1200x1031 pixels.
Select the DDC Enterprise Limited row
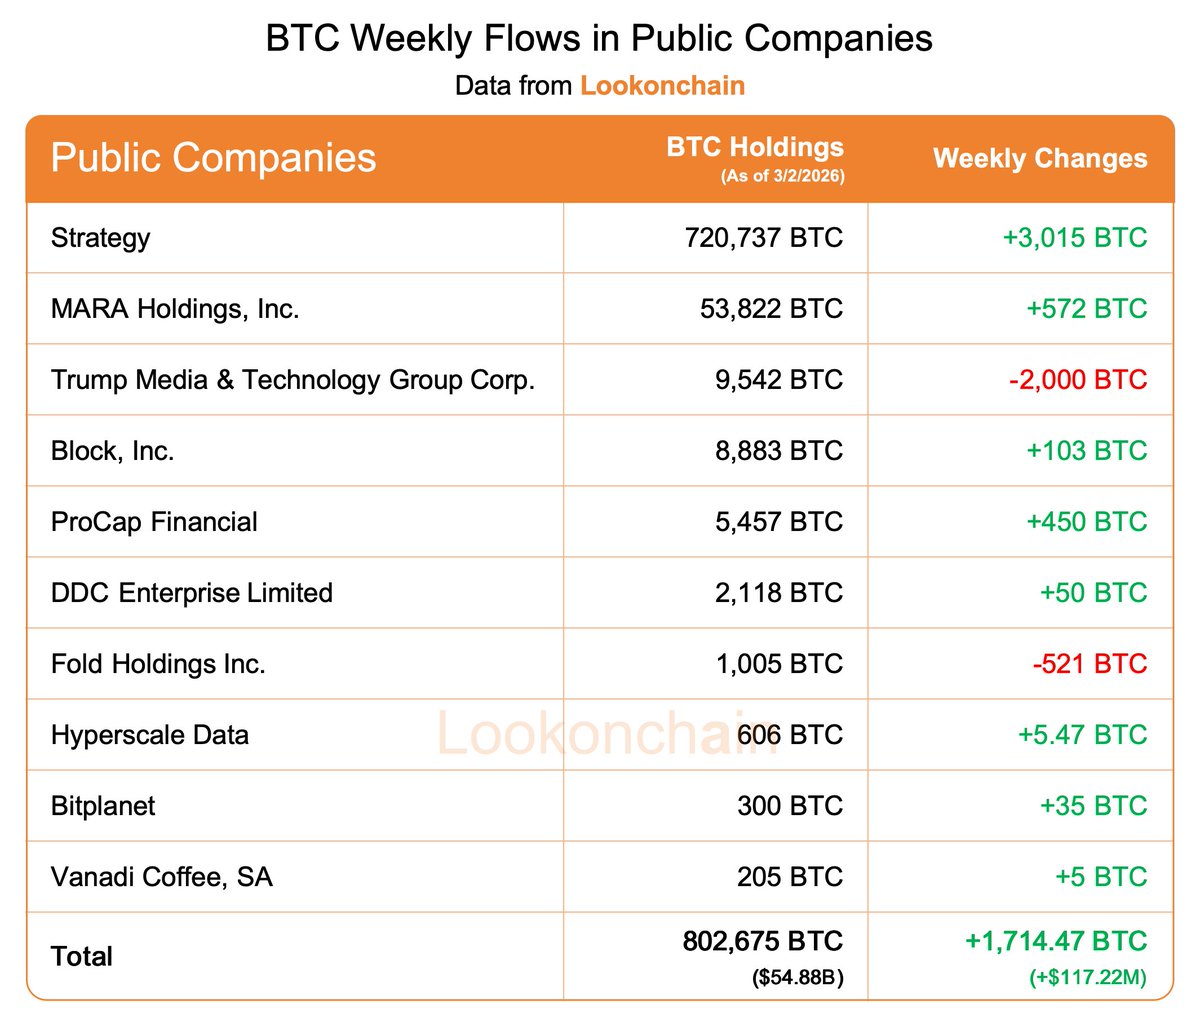(191, 593)
